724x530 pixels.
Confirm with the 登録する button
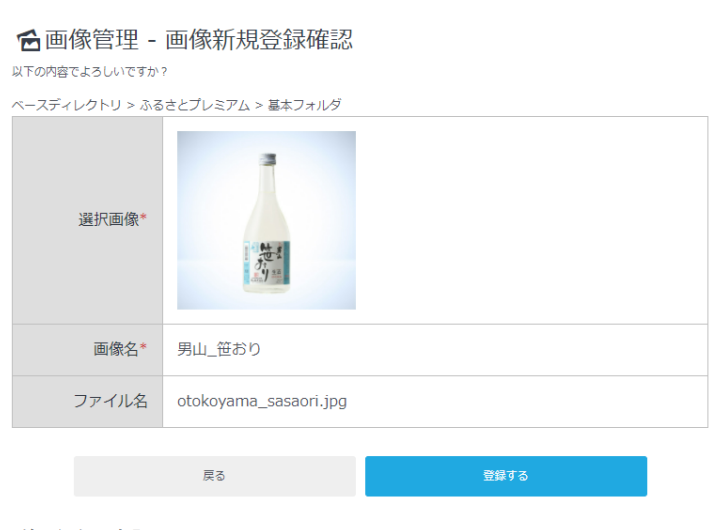point(505,476)
